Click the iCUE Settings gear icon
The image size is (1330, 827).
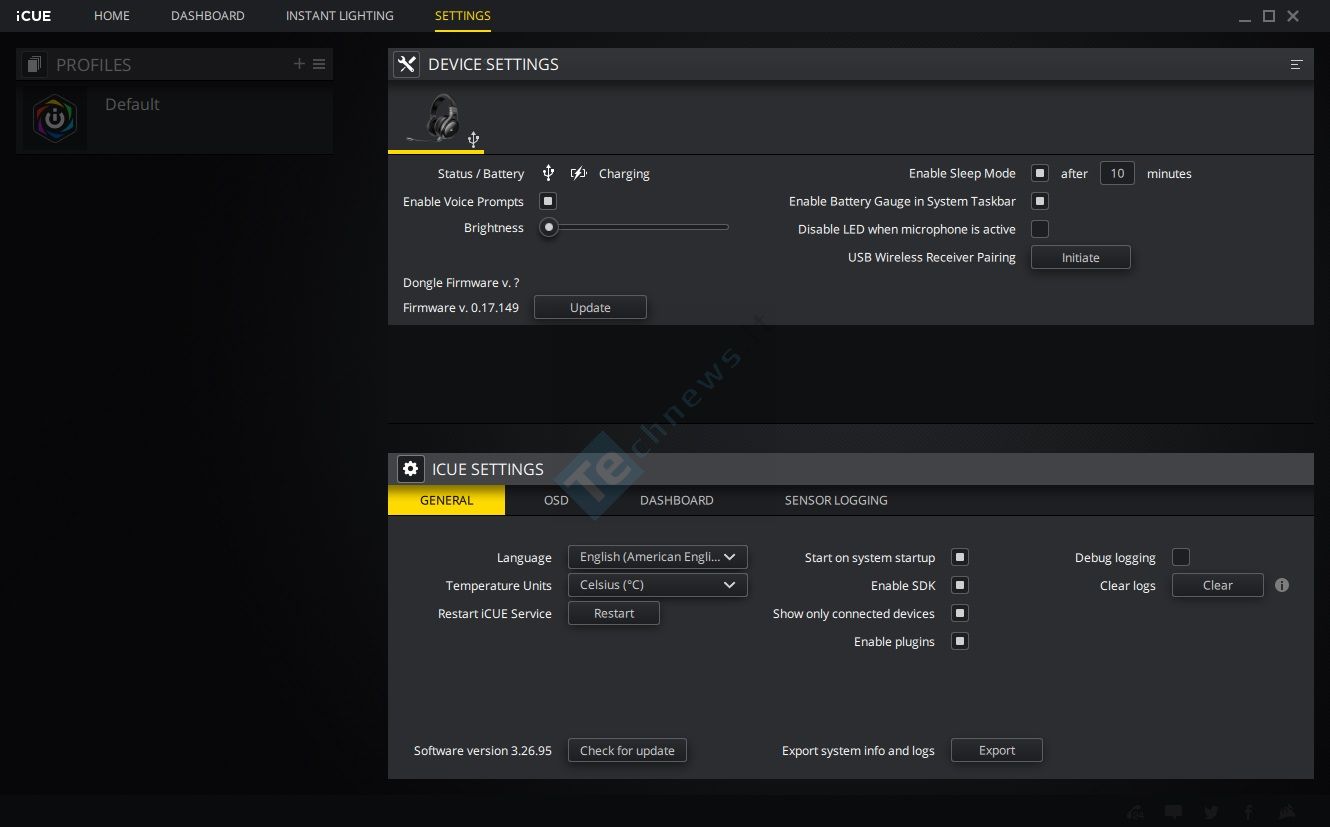pyautogui.click(x=410, y=468)
